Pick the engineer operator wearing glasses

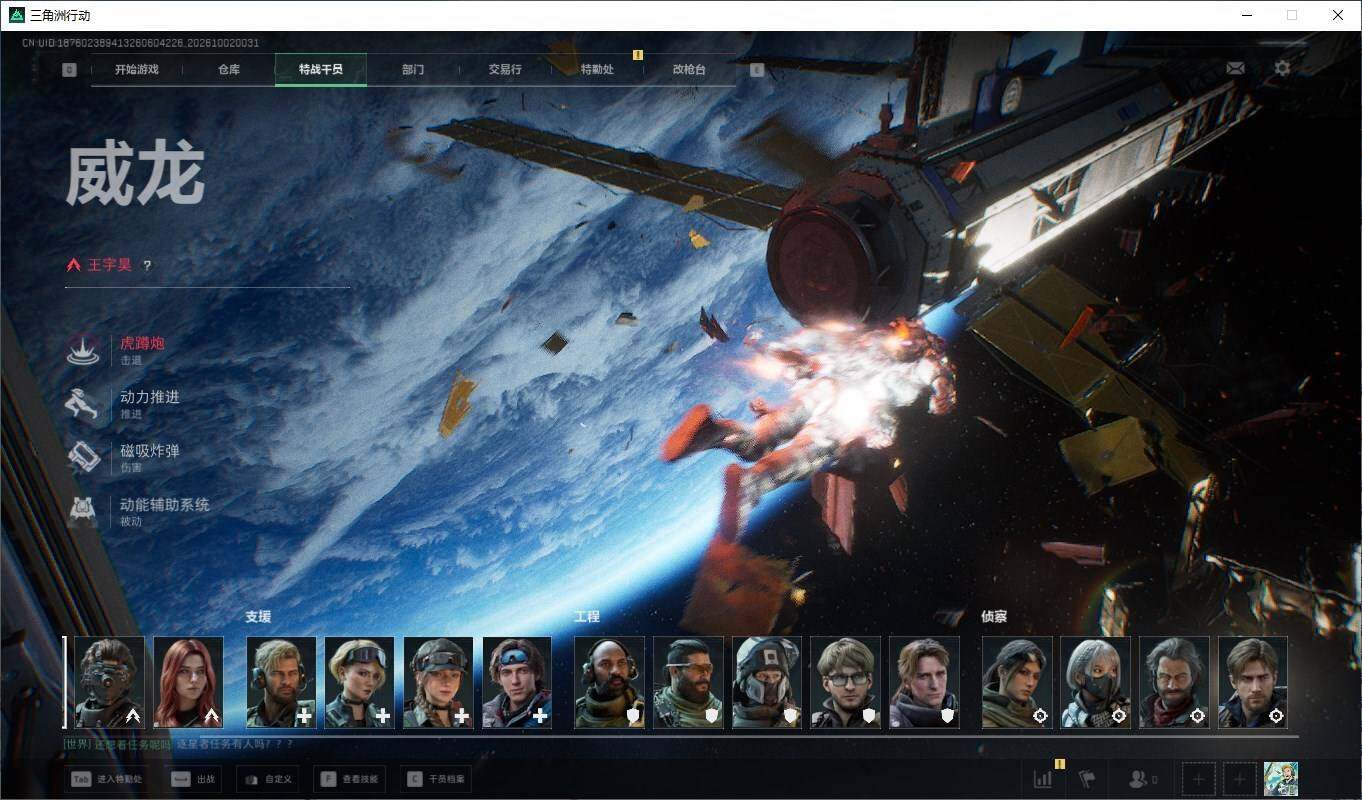tap(846, 682)
